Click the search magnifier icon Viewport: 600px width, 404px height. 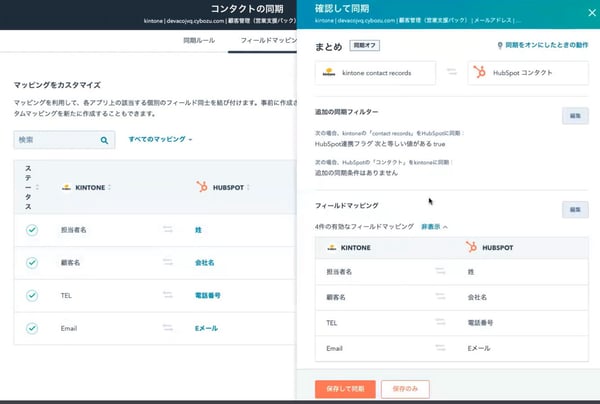(104, 140)
